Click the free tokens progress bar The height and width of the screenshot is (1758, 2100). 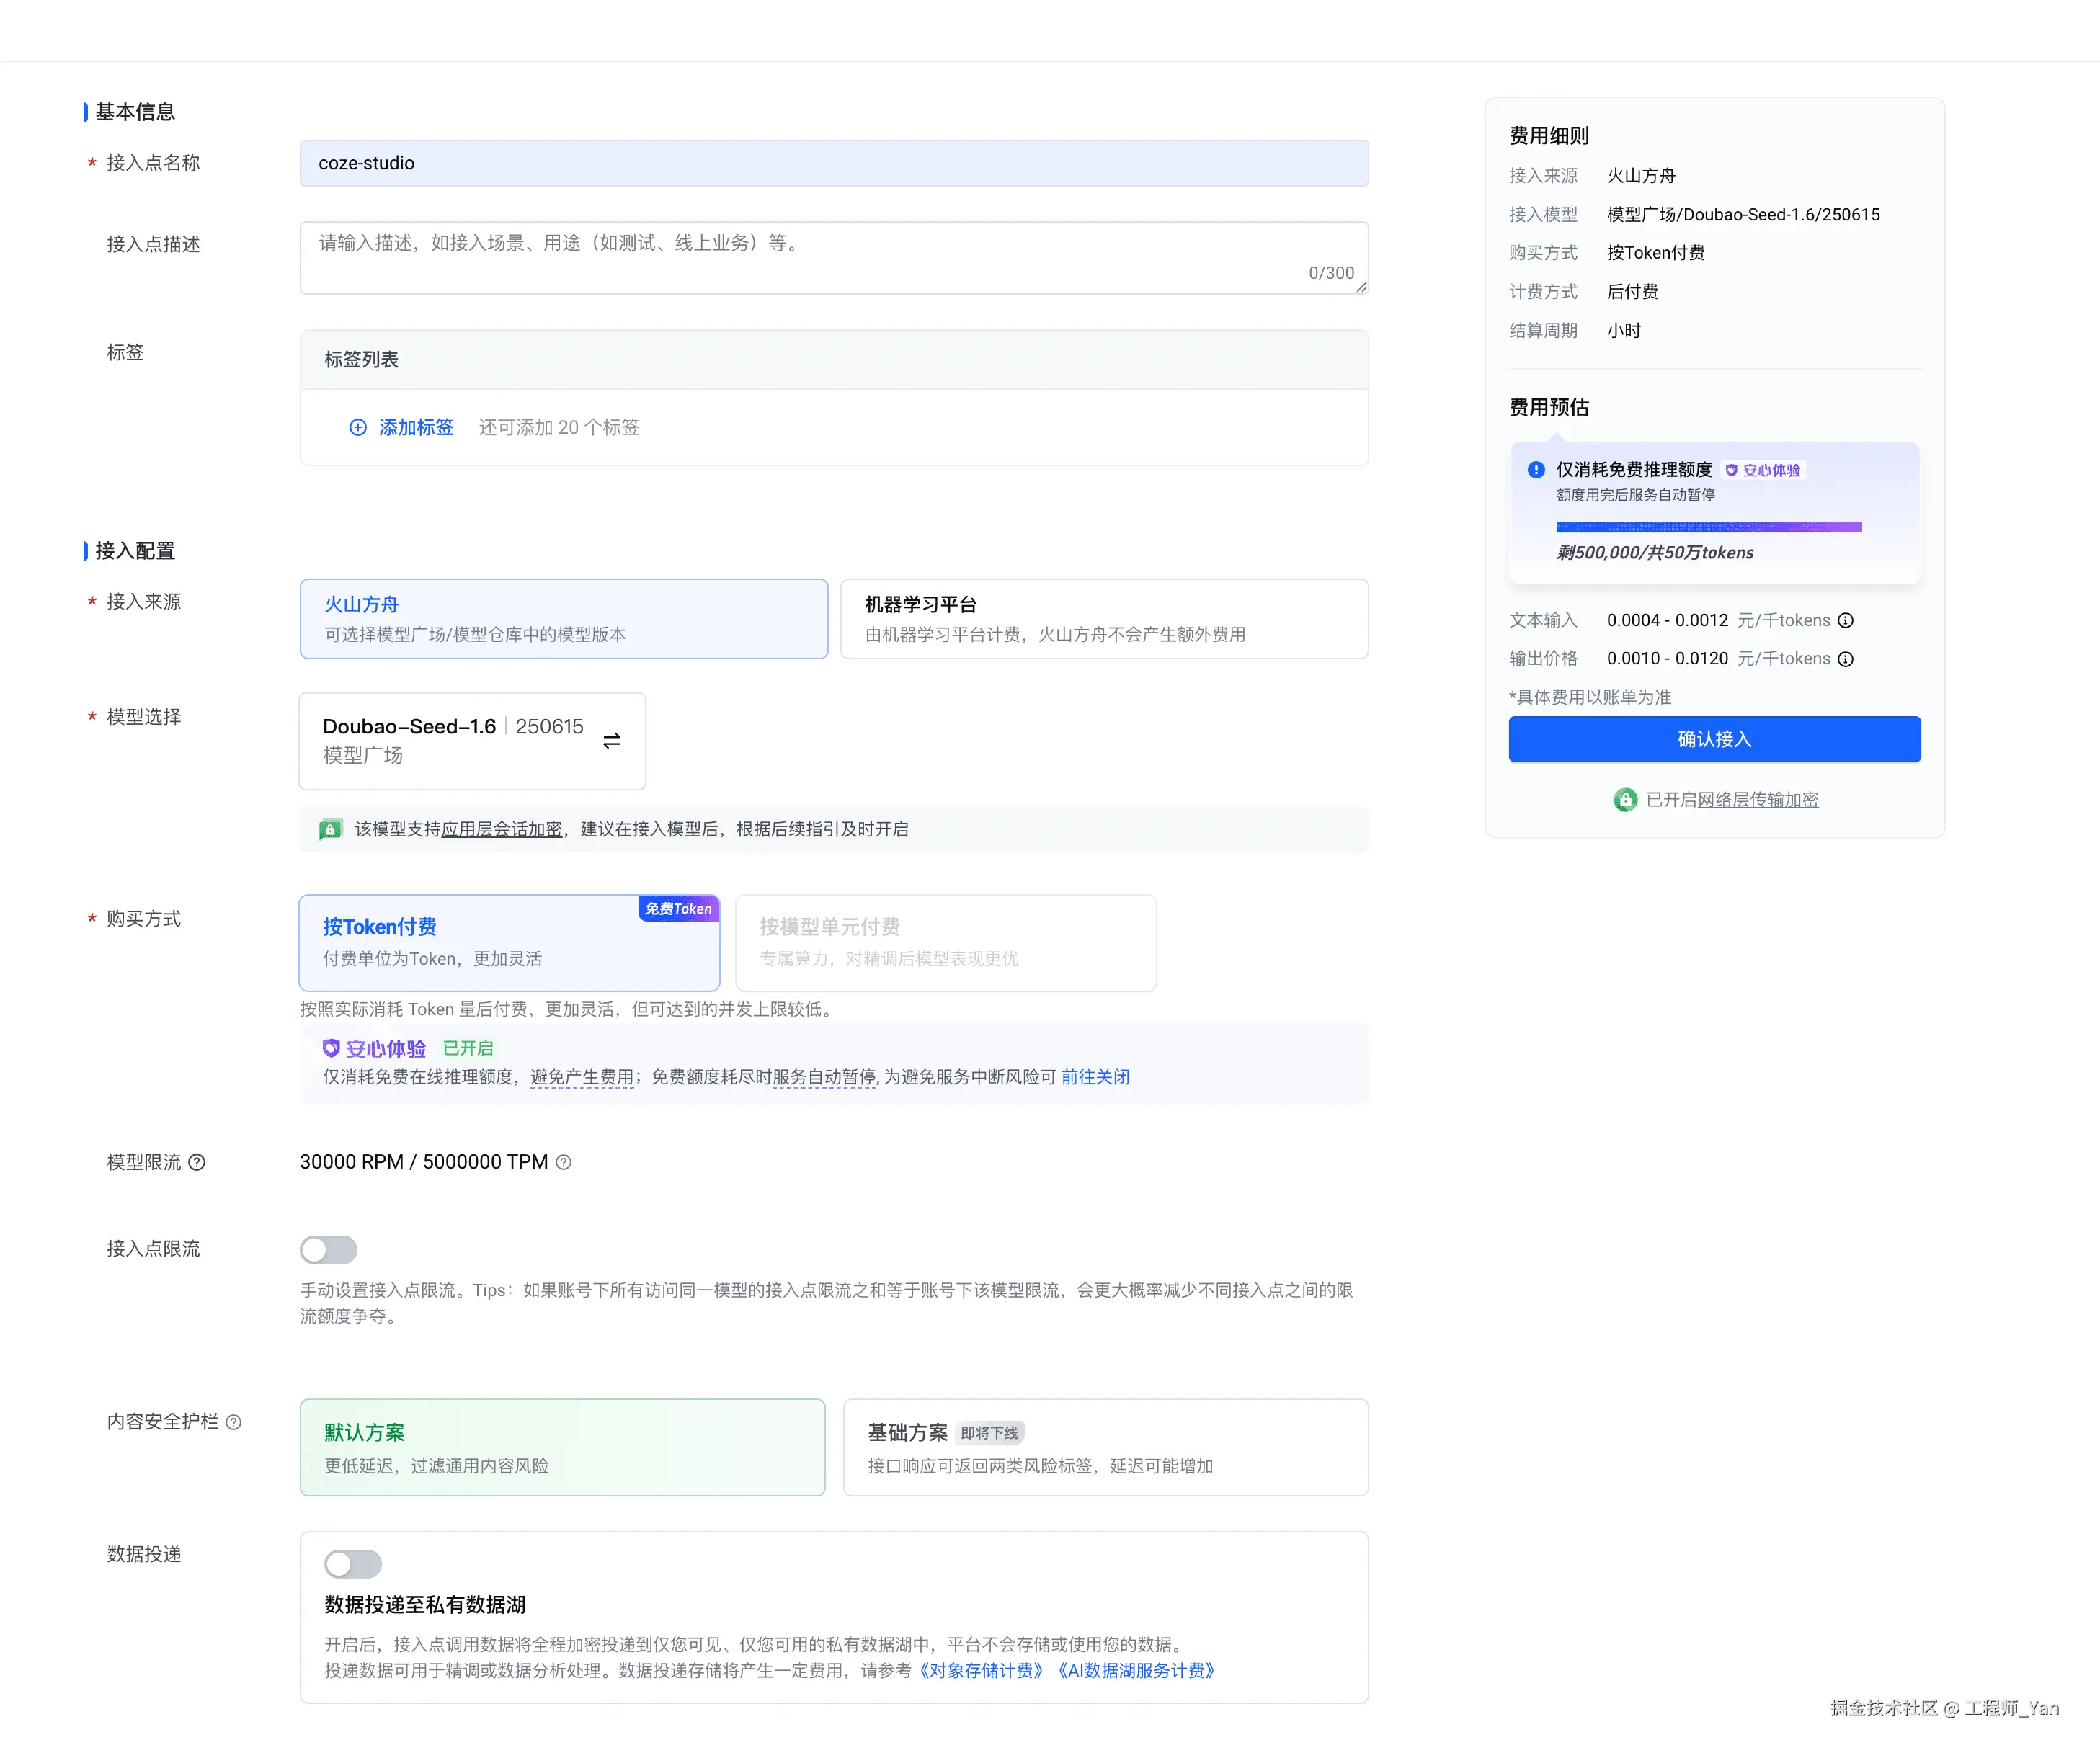(1708, 527)
